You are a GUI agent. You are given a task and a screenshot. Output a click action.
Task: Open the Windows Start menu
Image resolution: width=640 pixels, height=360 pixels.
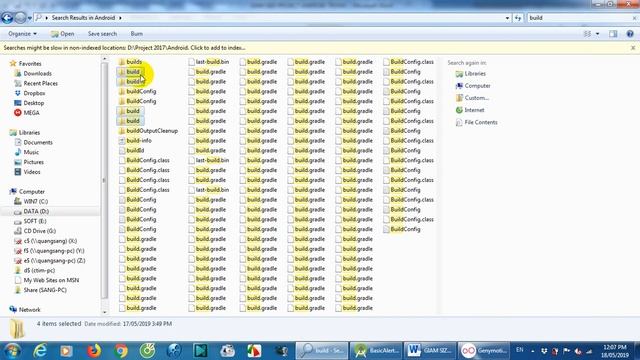(x=12, y=351)
